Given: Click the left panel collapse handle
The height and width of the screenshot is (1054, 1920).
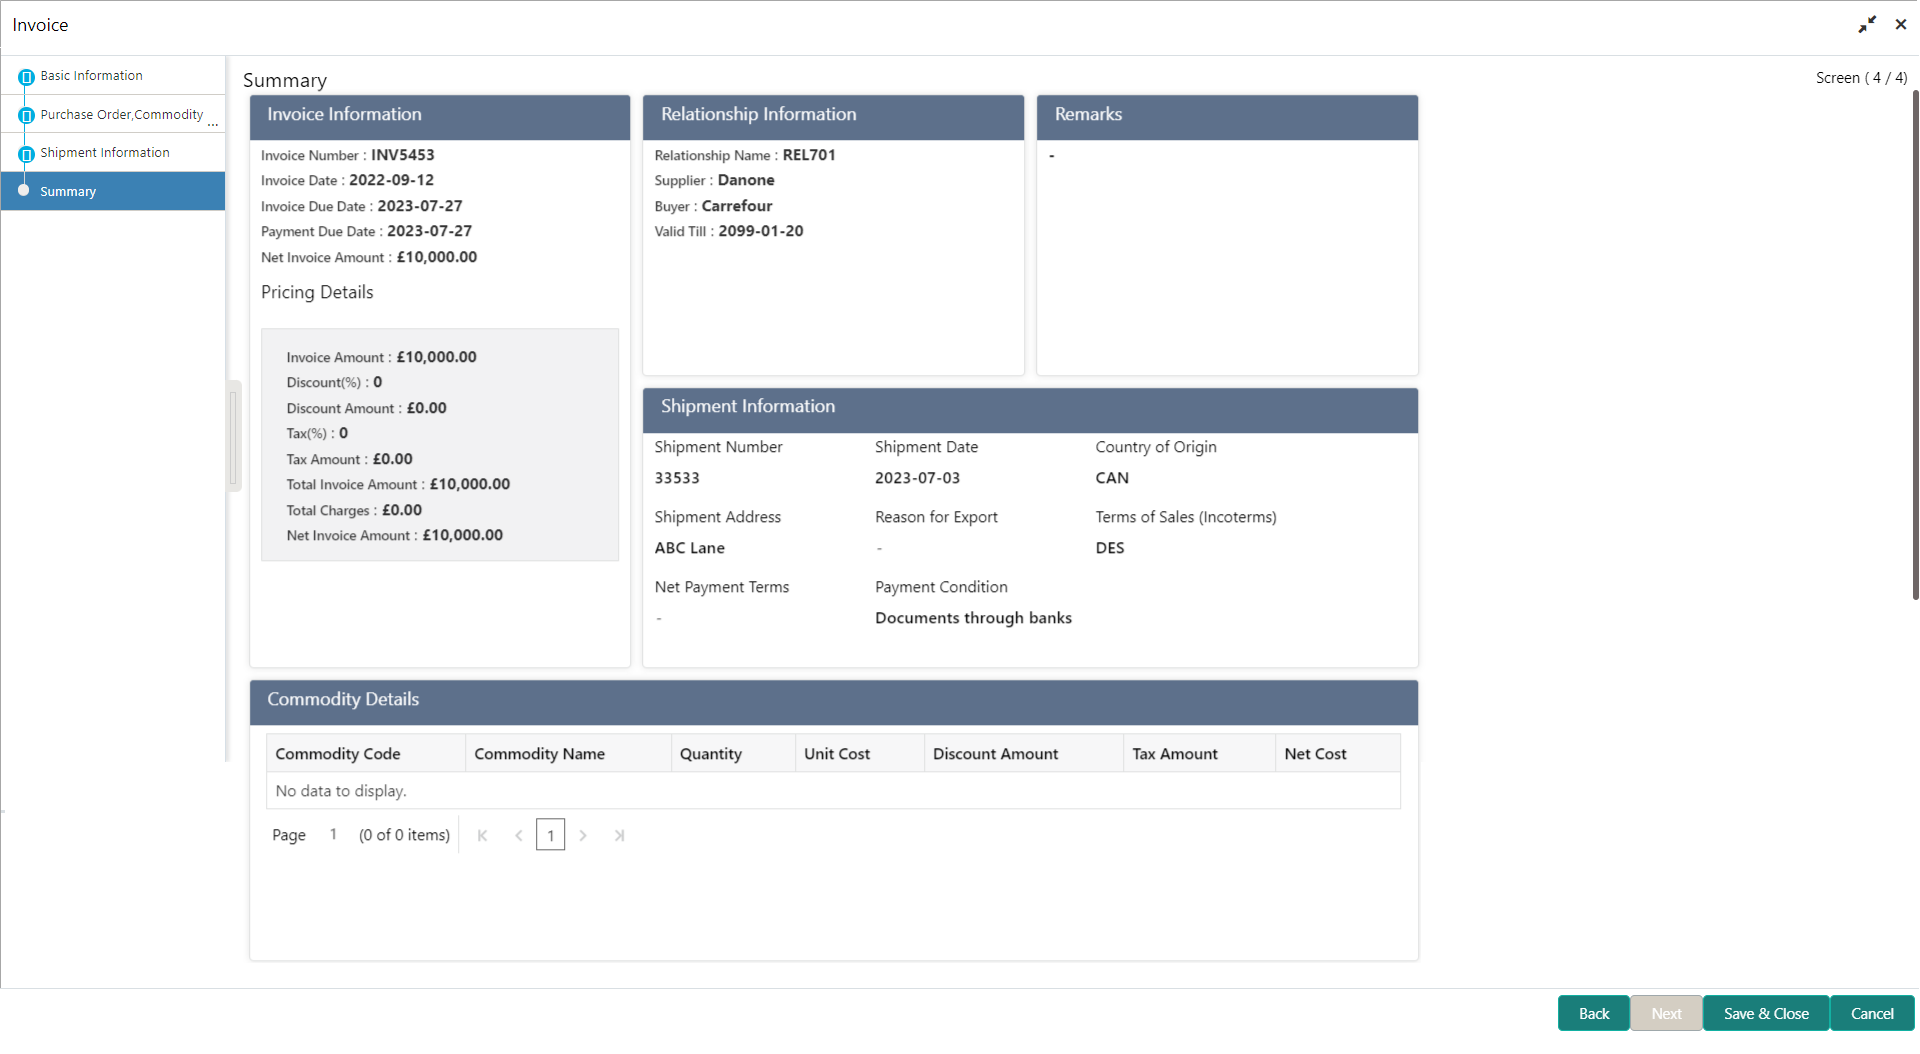Looking at the screenshot, I should click(234, 436).
